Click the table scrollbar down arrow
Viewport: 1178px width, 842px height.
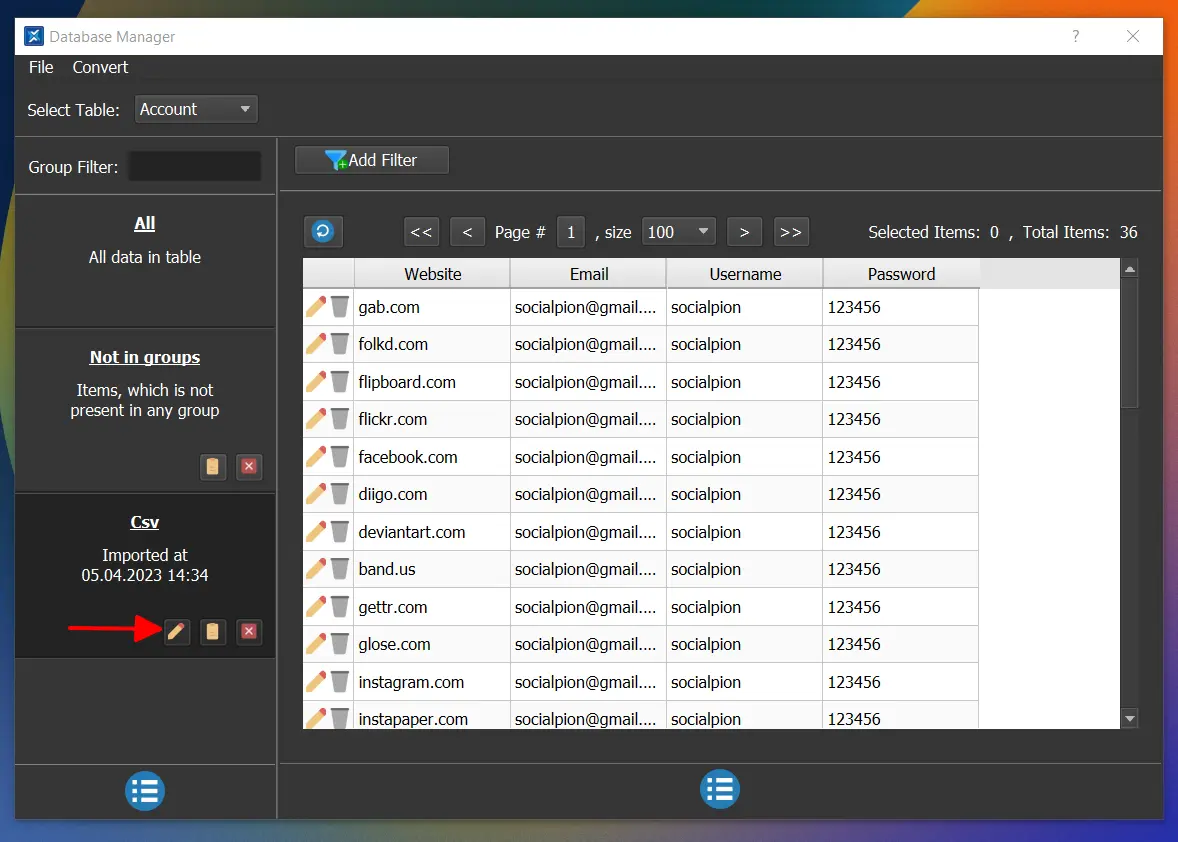tap(1130, 719)
